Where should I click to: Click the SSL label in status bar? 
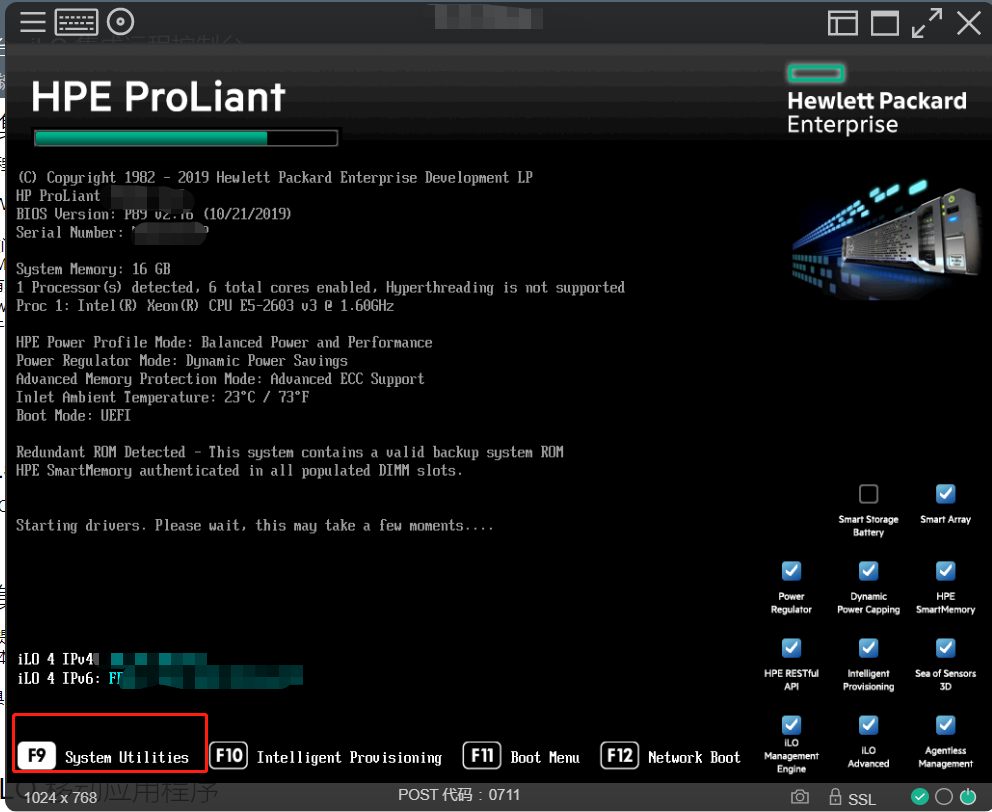point(862,799)
